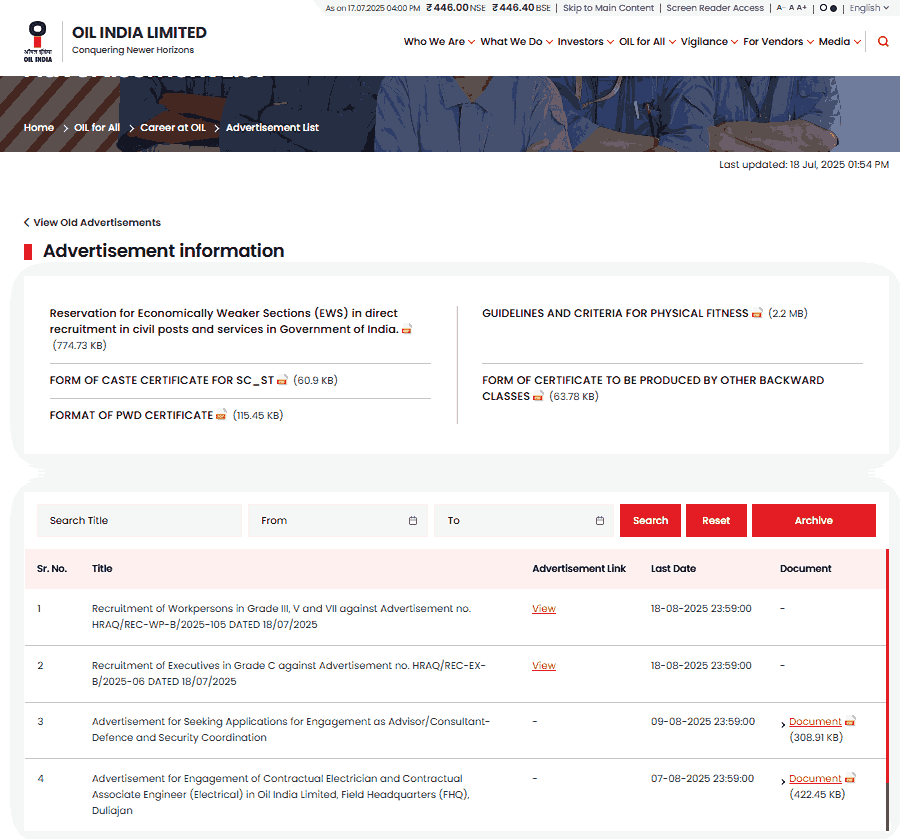Open the site search magnifier icon

coord(883,41)
